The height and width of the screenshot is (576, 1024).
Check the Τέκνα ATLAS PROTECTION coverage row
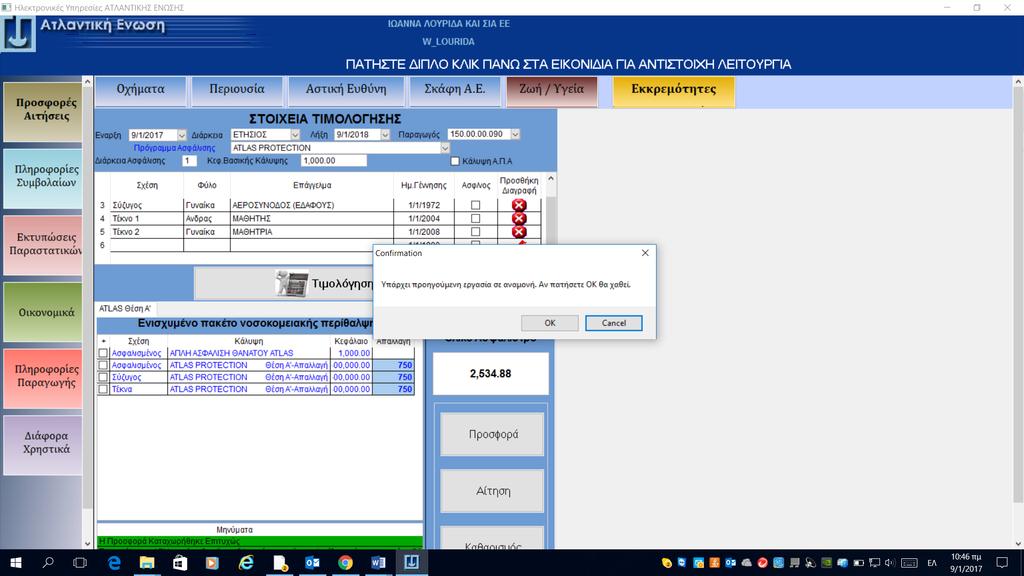click(x=103, y=389)
